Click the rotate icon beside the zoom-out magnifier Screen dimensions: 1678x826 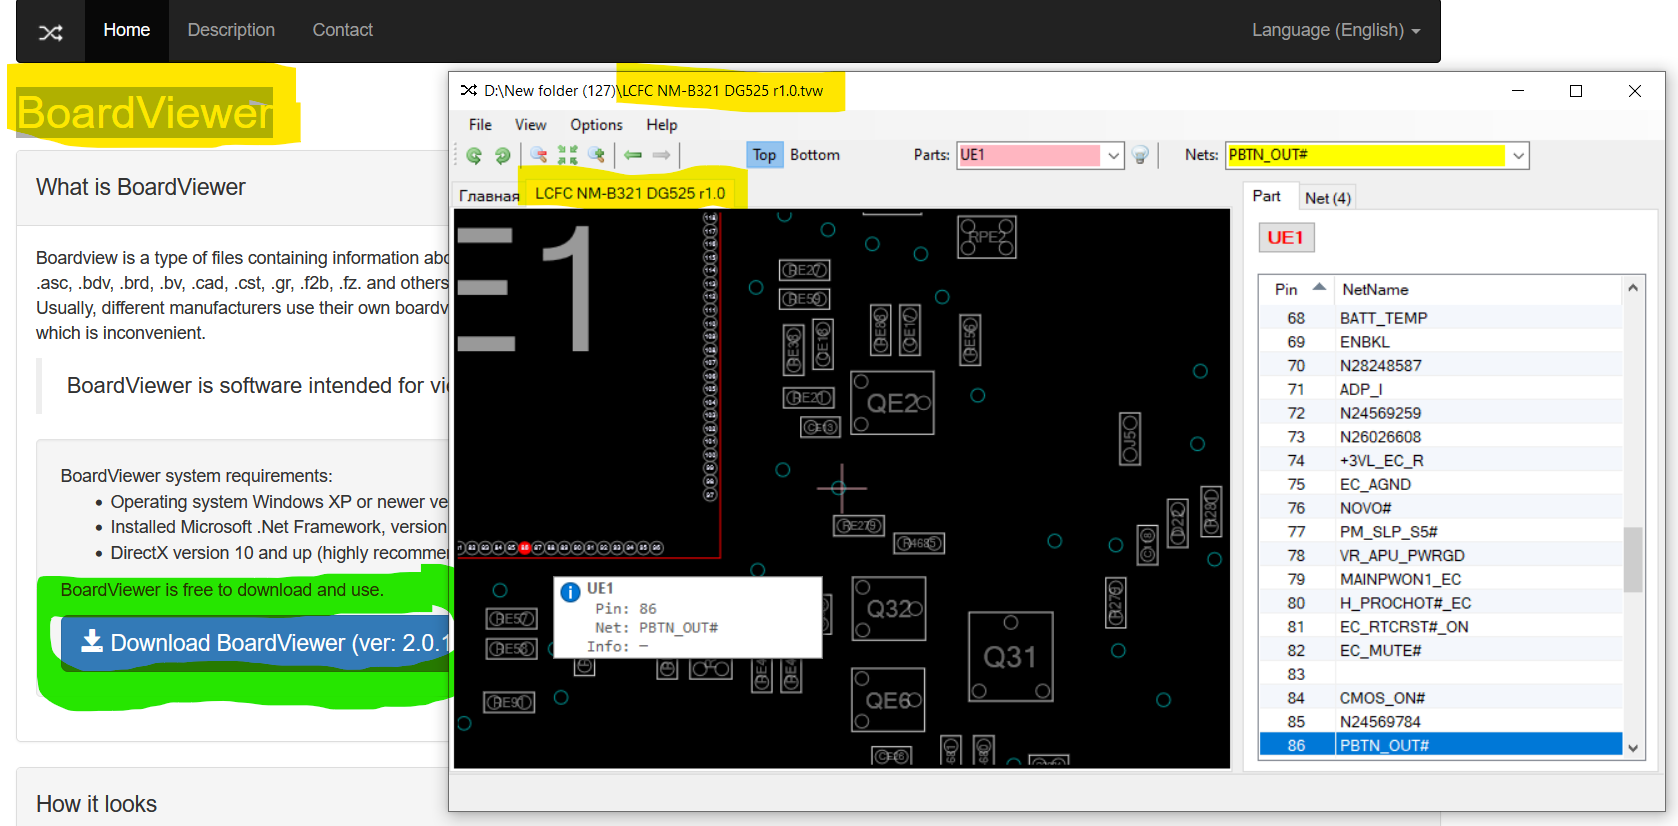click(503, 155)
